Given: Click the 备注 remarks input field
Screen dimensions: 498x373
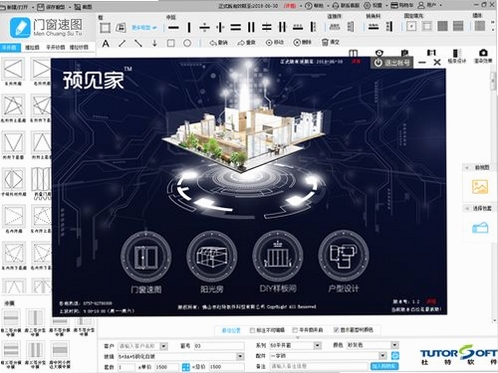Looking at the screenshot, I should (x=319, y=366).
